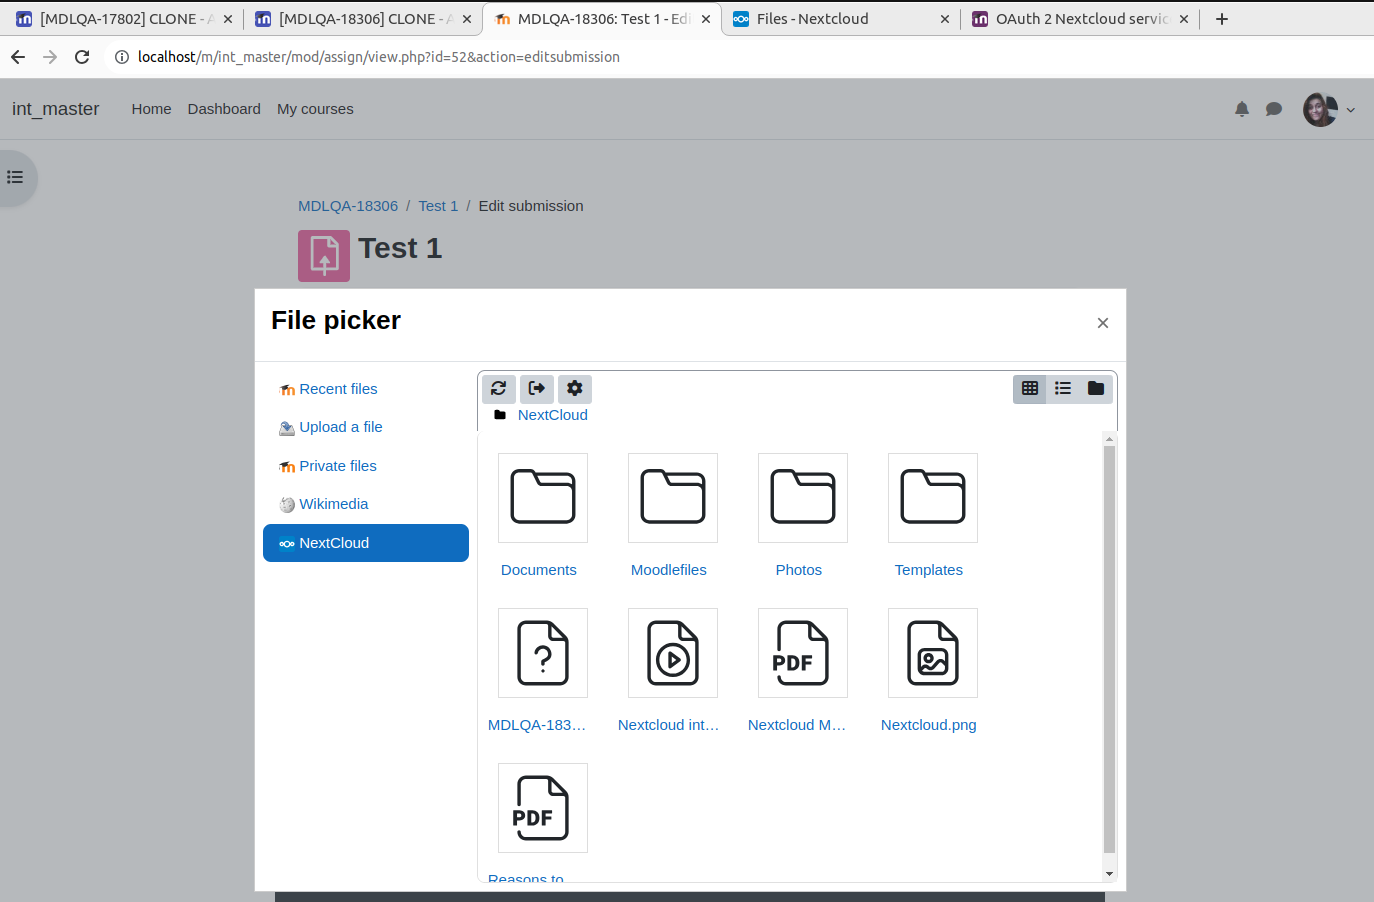
Task: Go to Dashboard in the navigation bar
Action: (x=224, y=109)
